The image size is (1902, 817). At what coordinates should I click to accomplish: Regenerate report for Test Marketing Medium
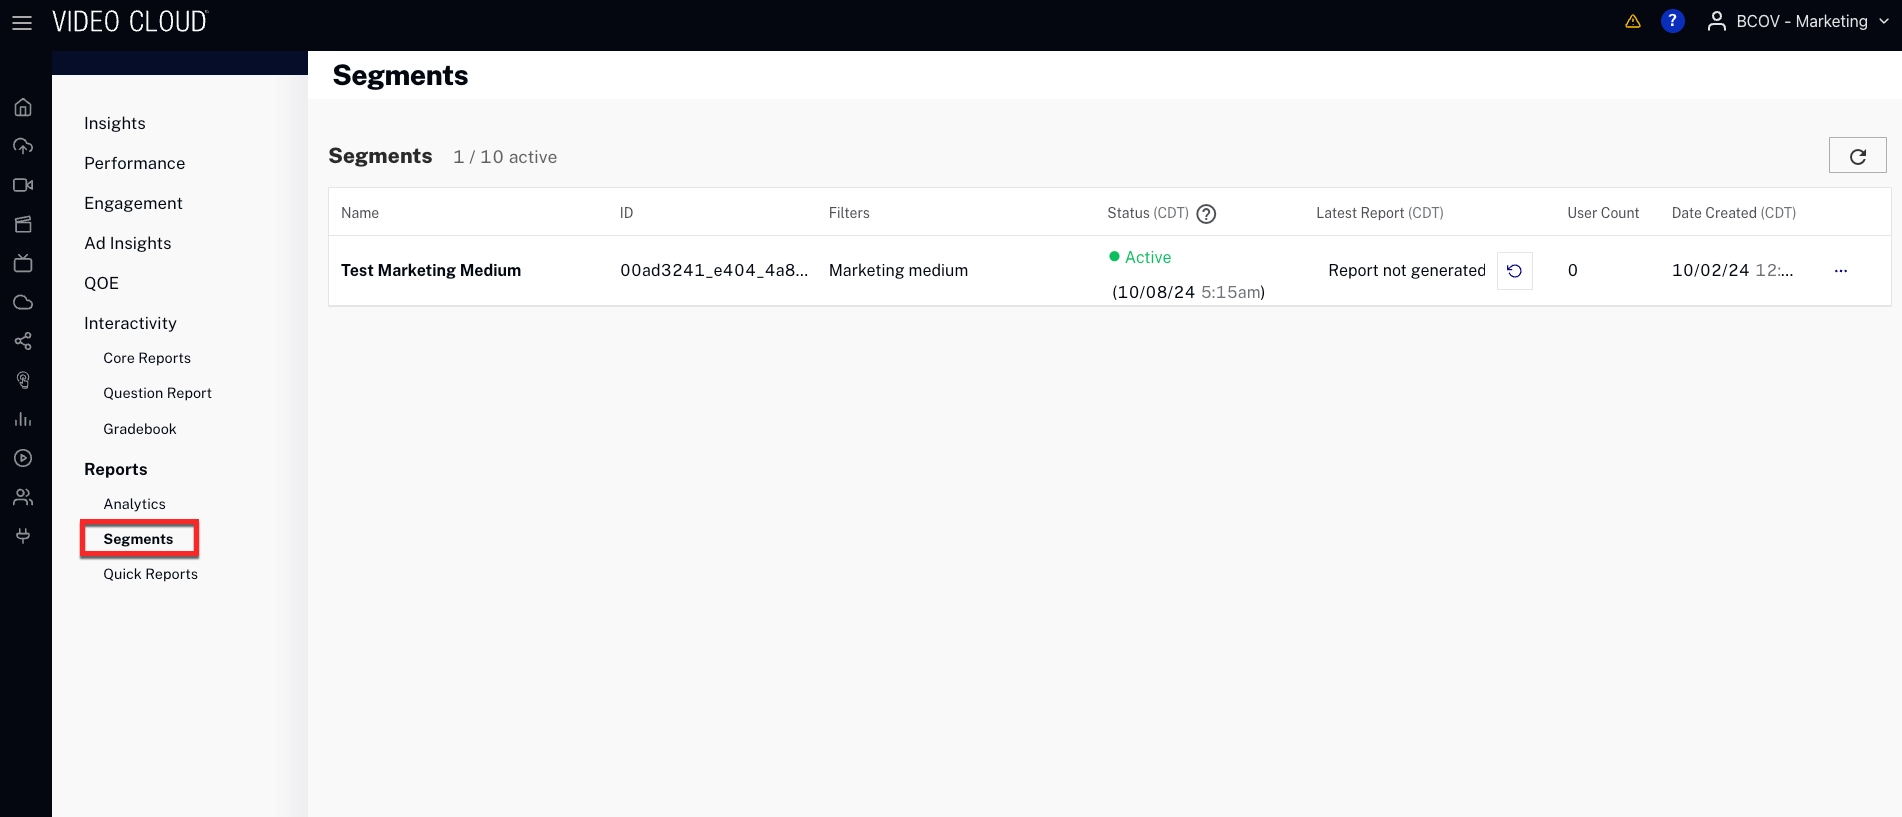pos(1514,271)
